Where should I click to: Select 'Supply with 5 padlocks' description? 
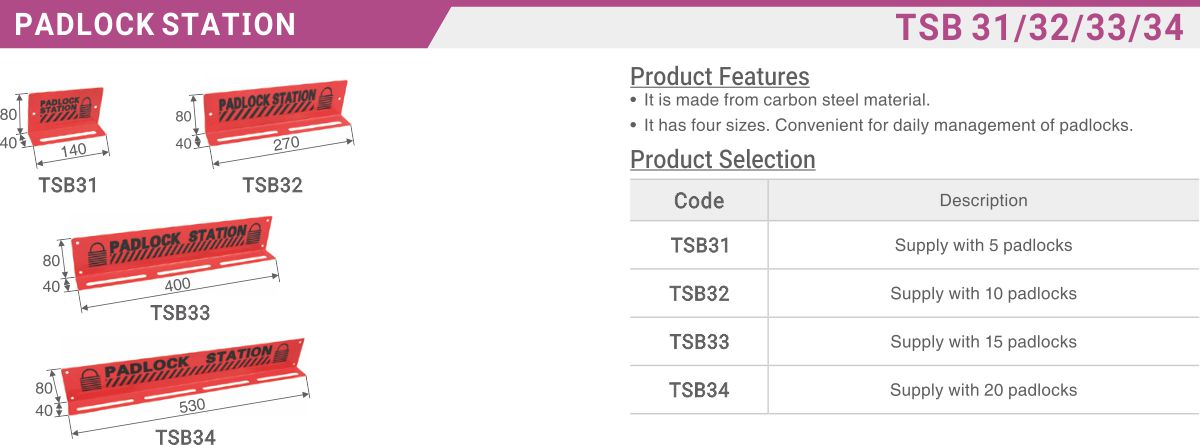point(983,245)
